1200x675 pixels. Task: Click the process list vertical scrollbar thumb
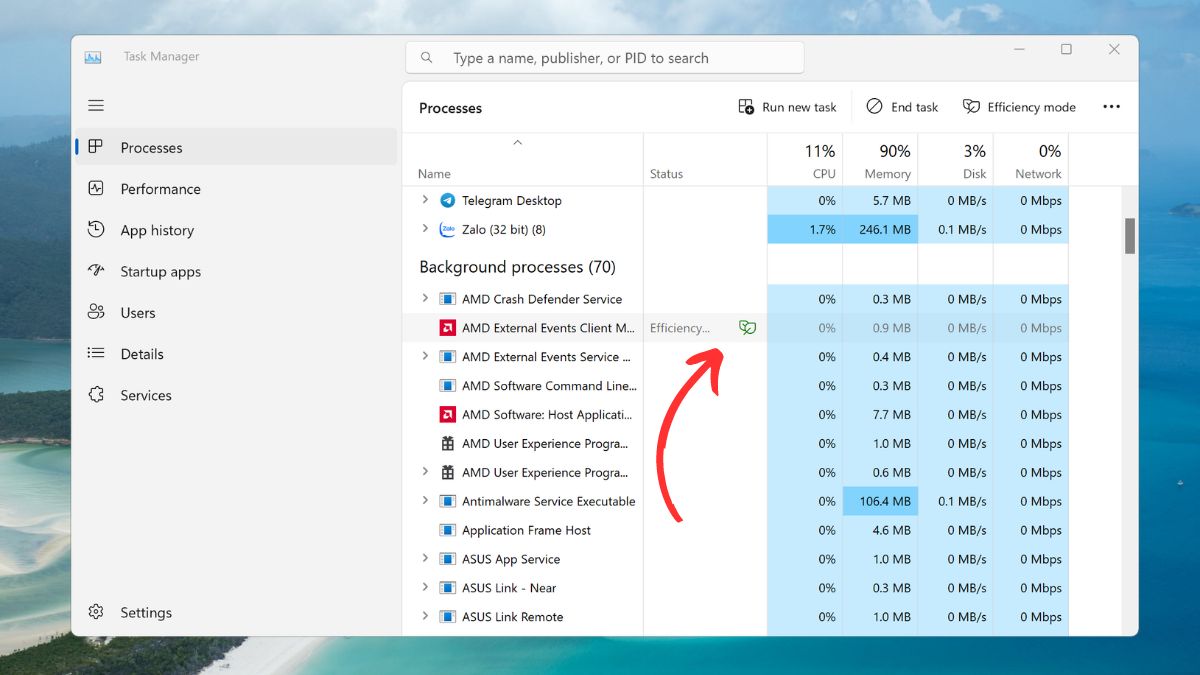point(1130,236)
